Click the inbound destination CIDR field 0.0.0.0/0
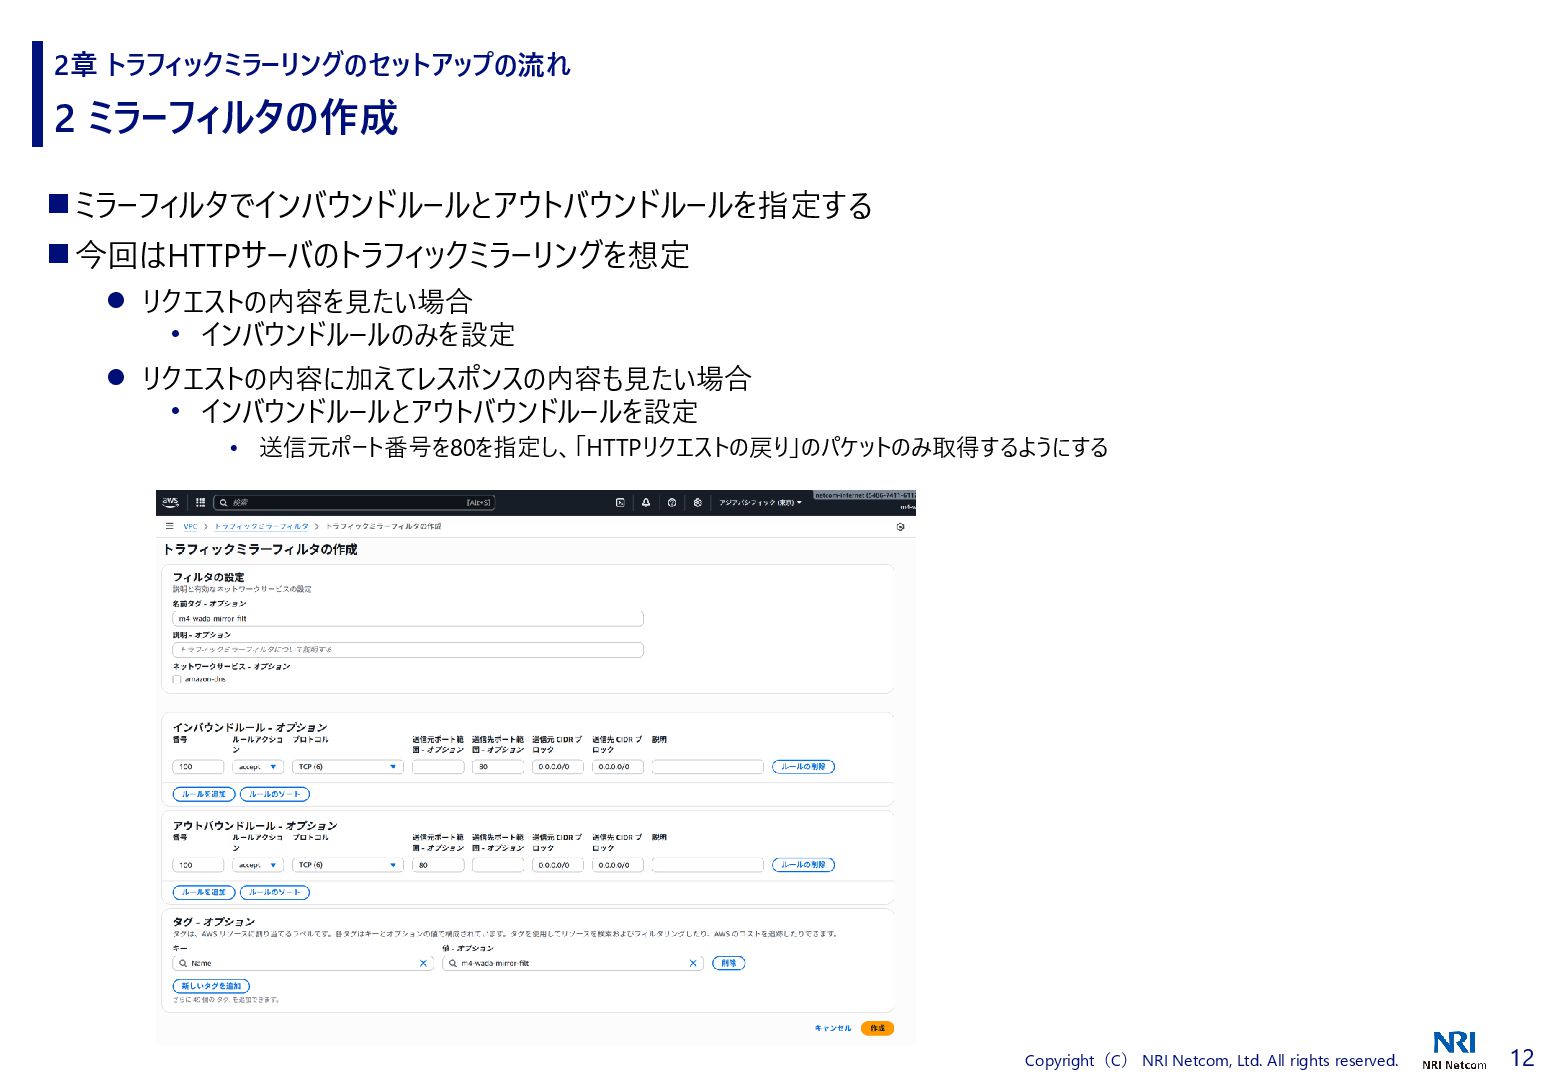Image resolution: width=1560 pixels, height=1080 pixels. click(x=618, y=767)
